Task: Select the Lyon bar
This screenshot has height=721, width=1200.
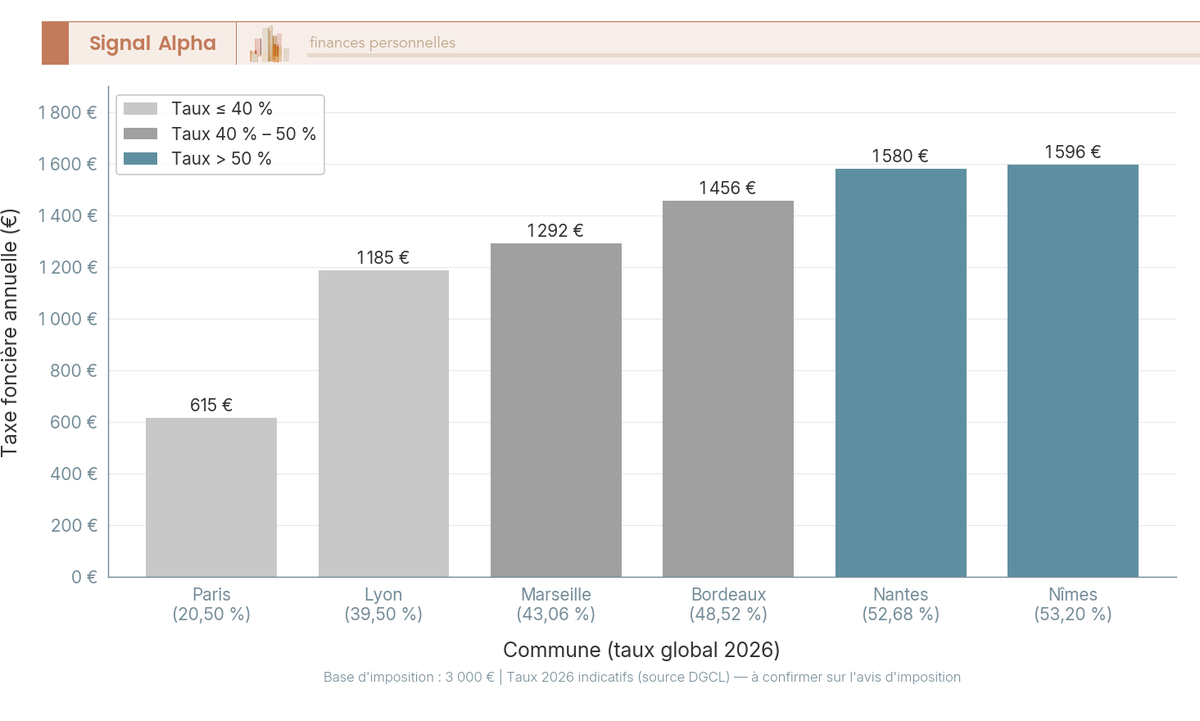Action: pos(384,424)
